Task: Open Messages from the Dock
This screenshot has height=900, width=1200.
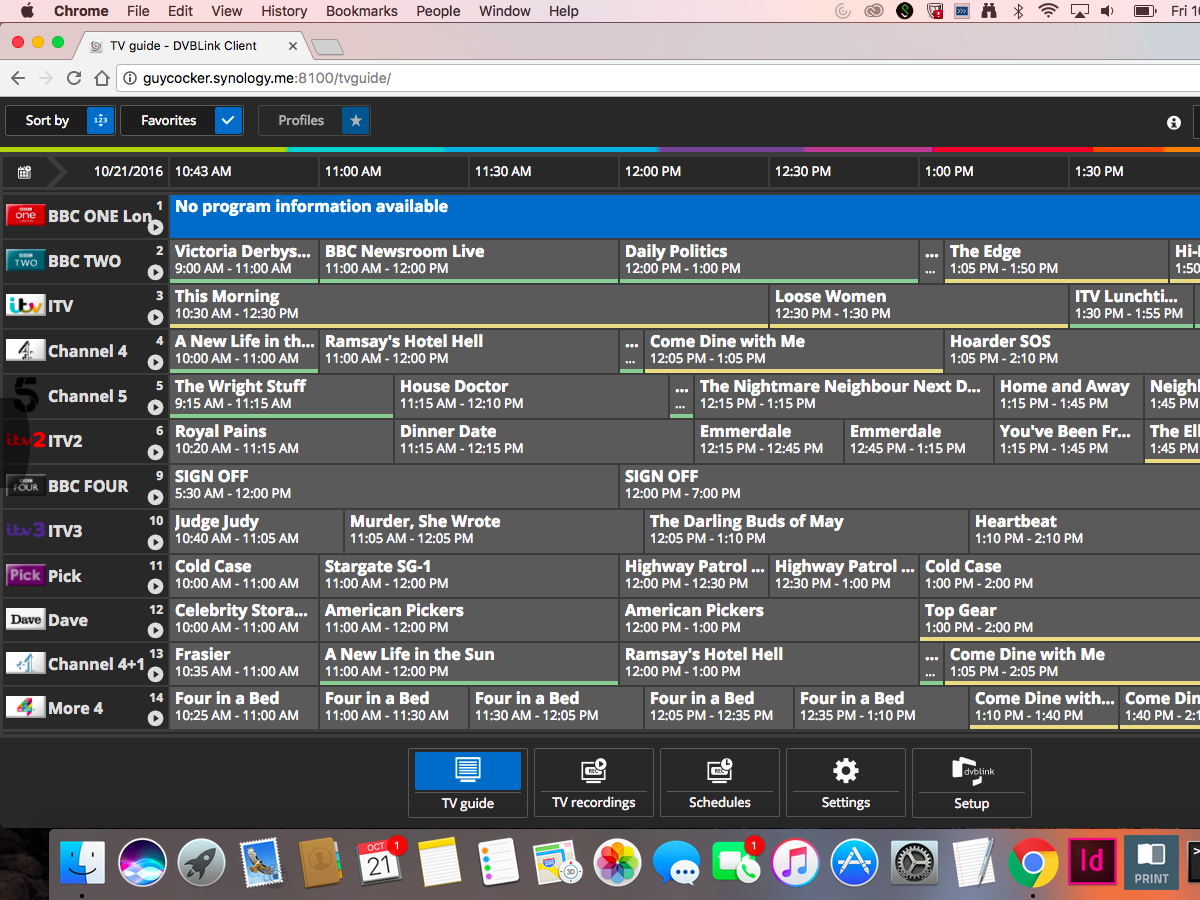Action: click(x=676, y=861)
